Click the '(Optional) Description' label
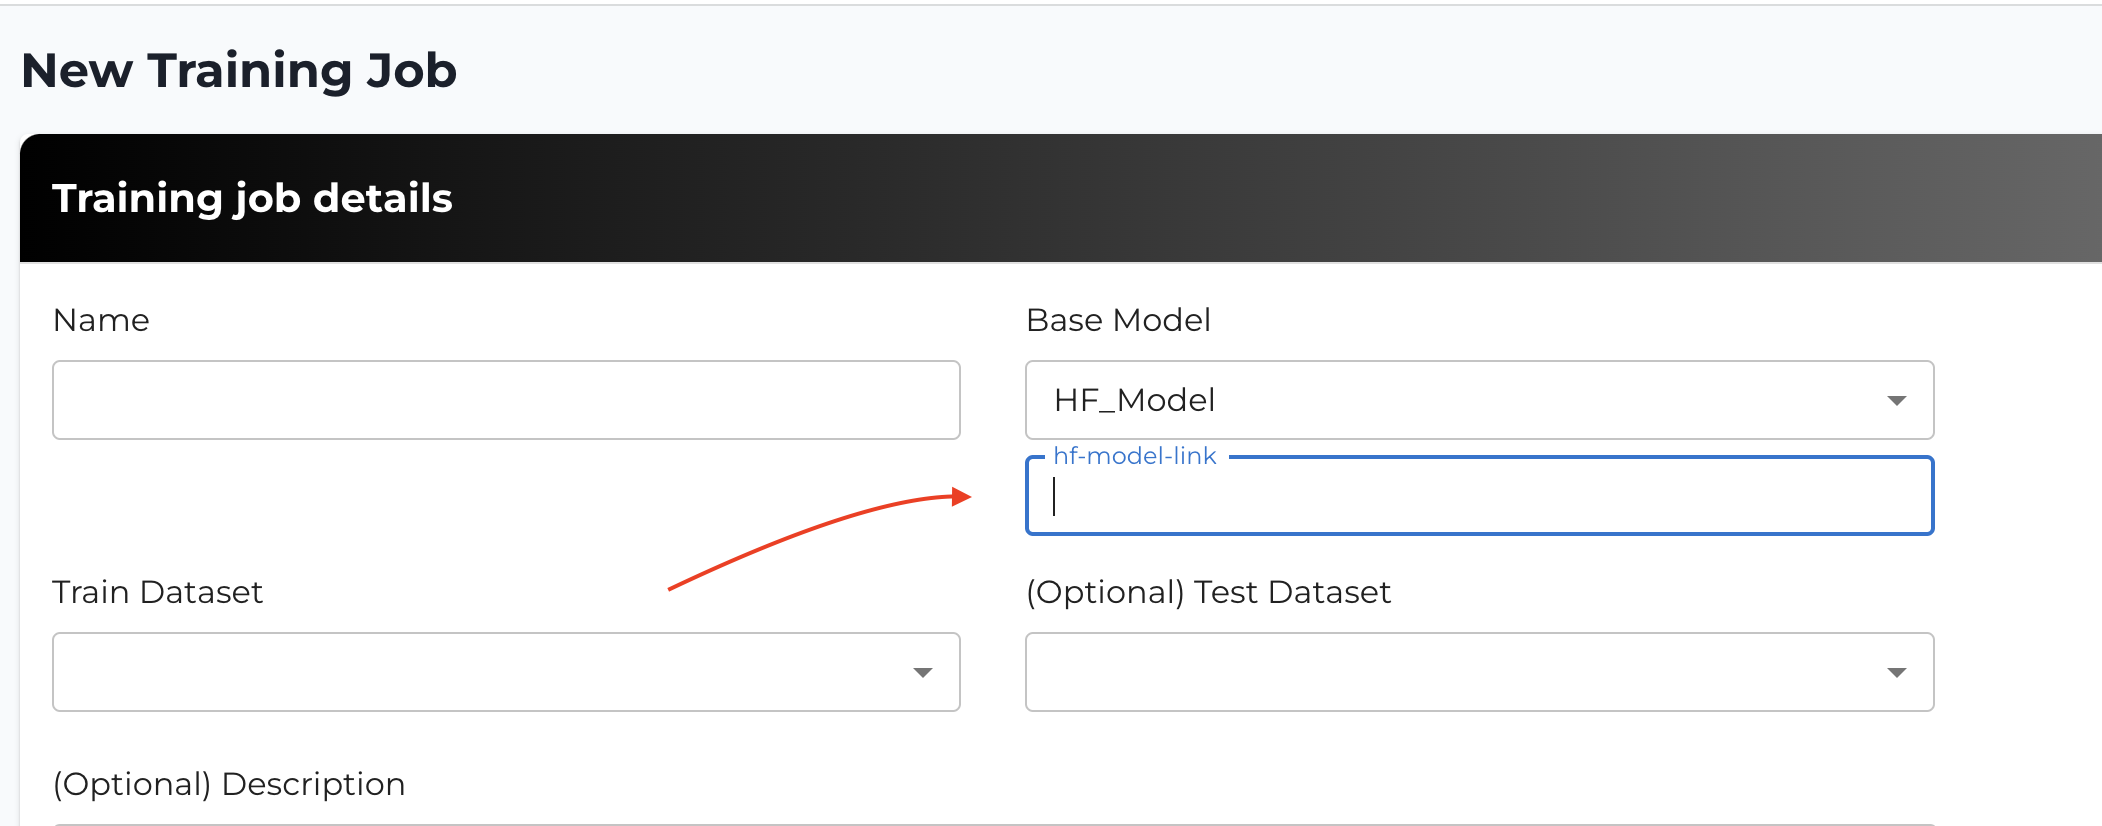Screen dimensions: 2102x826 [x=229, y=784]
